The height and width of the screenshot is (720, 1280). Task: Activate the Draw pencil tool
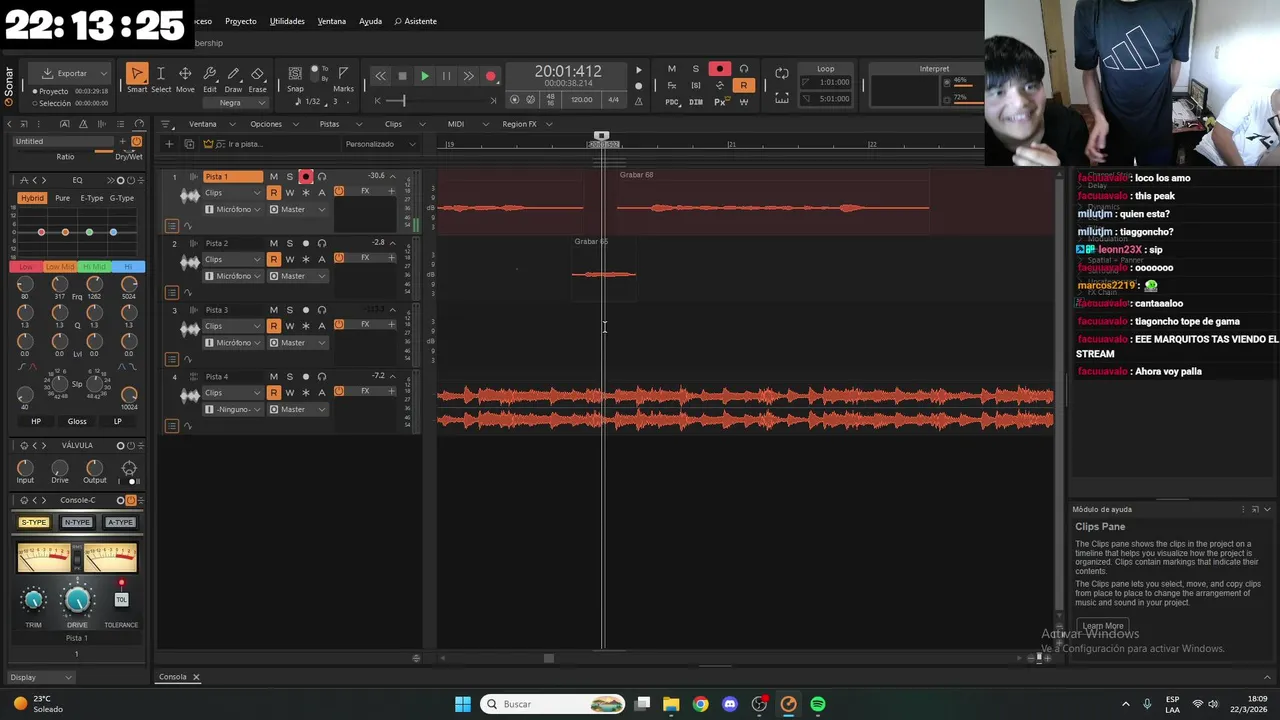click(x=233, y=74)
